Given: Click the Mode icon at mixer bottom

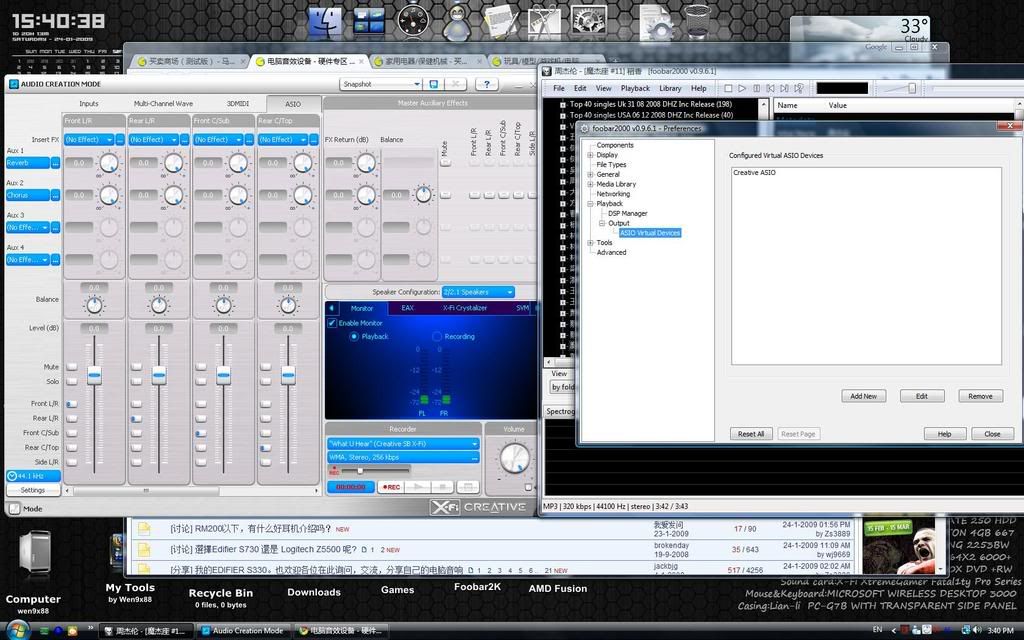Looking at the screenshot, I should 14,508.
